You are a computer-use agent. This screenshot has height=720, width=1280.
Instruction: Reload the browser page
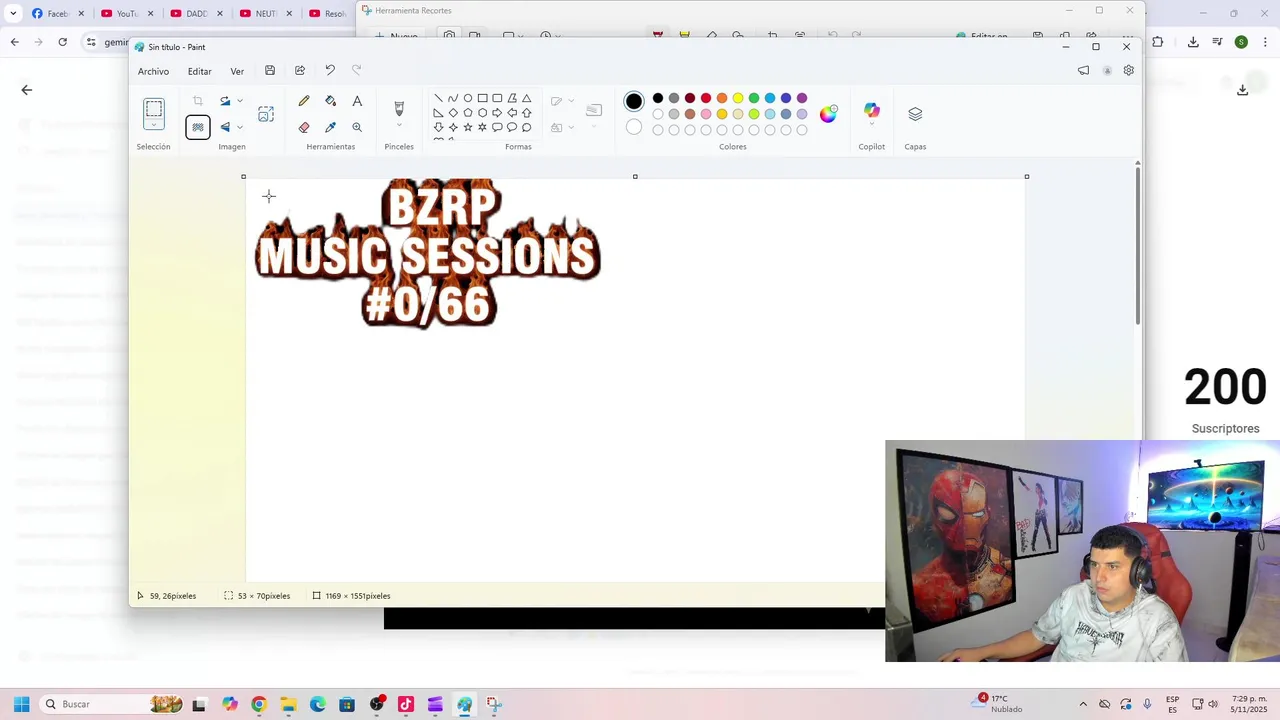[62, 42]
